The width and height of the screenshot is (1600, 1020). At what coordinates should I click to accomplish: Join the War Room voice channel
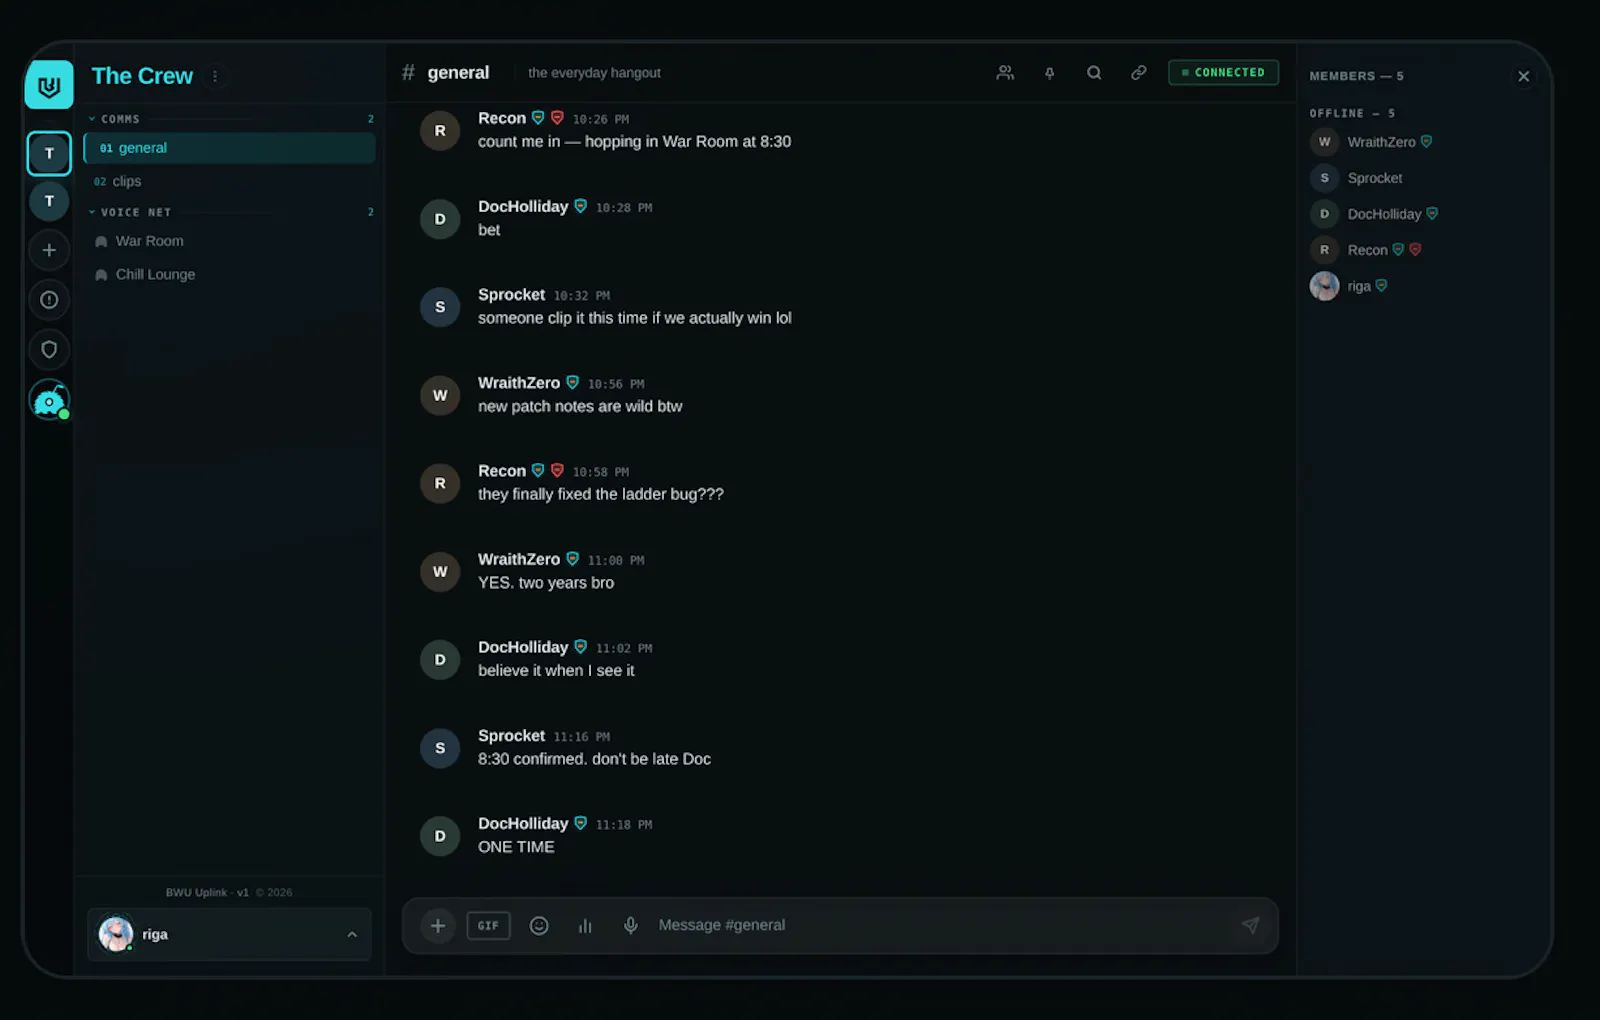click(229, 241)
